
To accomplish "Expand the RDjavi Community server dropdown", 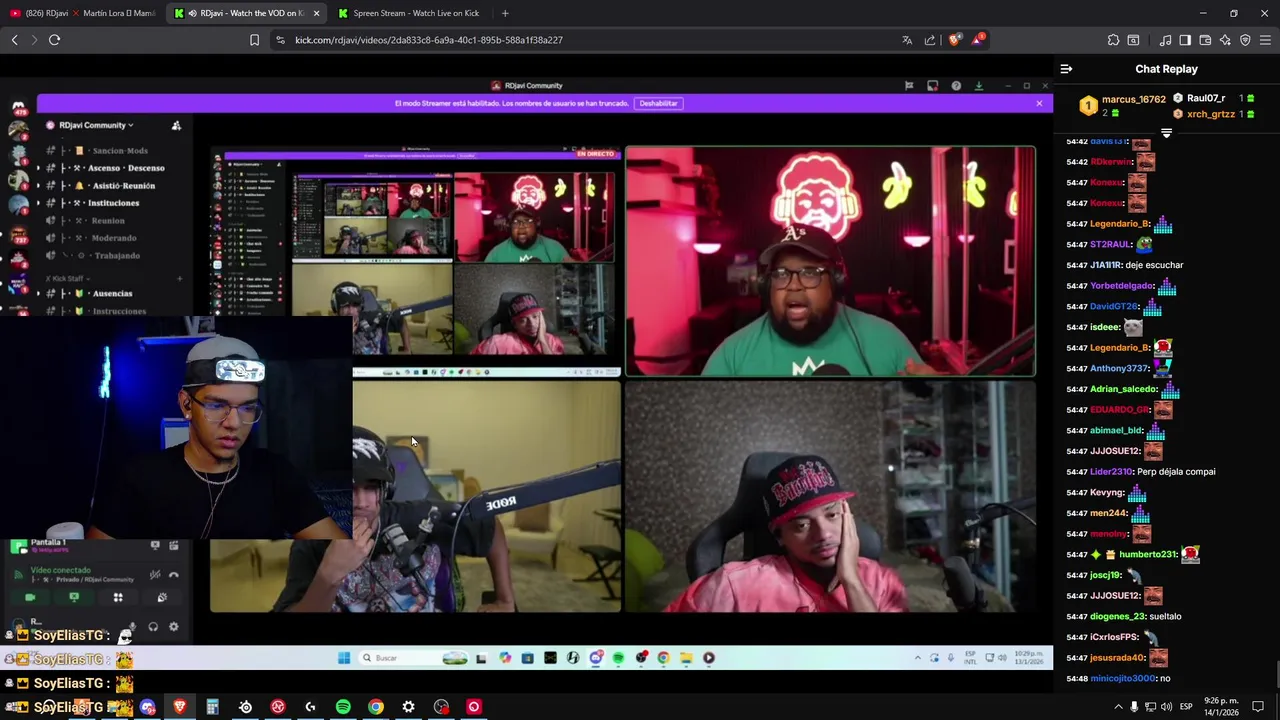I will [96, 125].
